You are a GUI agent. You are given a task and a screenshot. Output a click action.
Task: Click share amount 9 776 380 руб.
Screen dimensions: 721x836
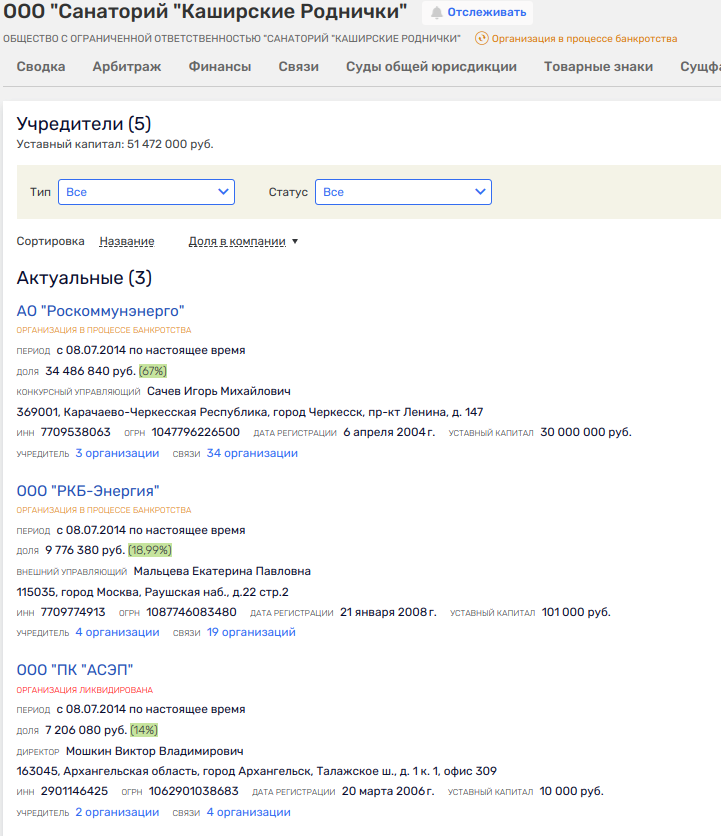pos(85,550)
